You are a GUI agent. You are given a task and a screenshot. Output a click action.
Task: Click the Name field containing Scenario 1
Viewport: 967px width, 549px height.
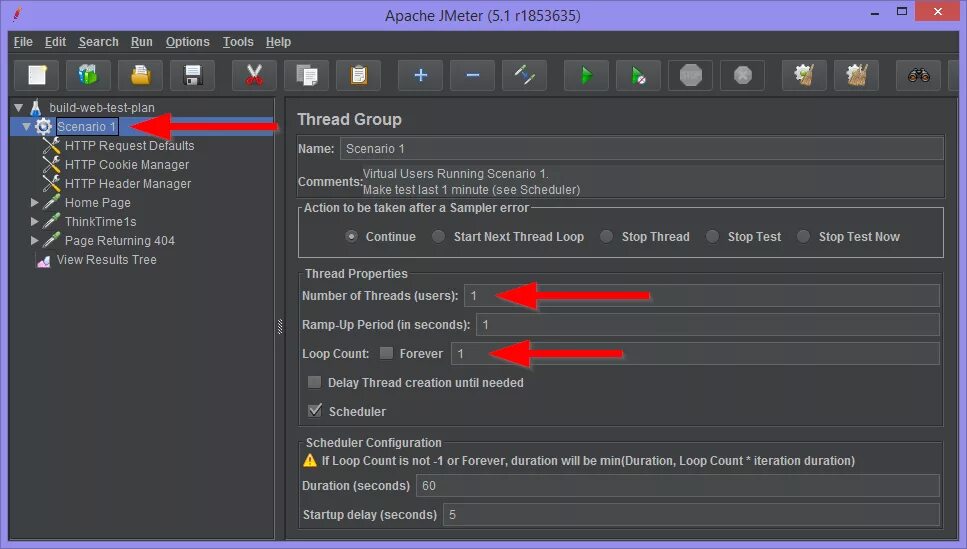point(641,149)
